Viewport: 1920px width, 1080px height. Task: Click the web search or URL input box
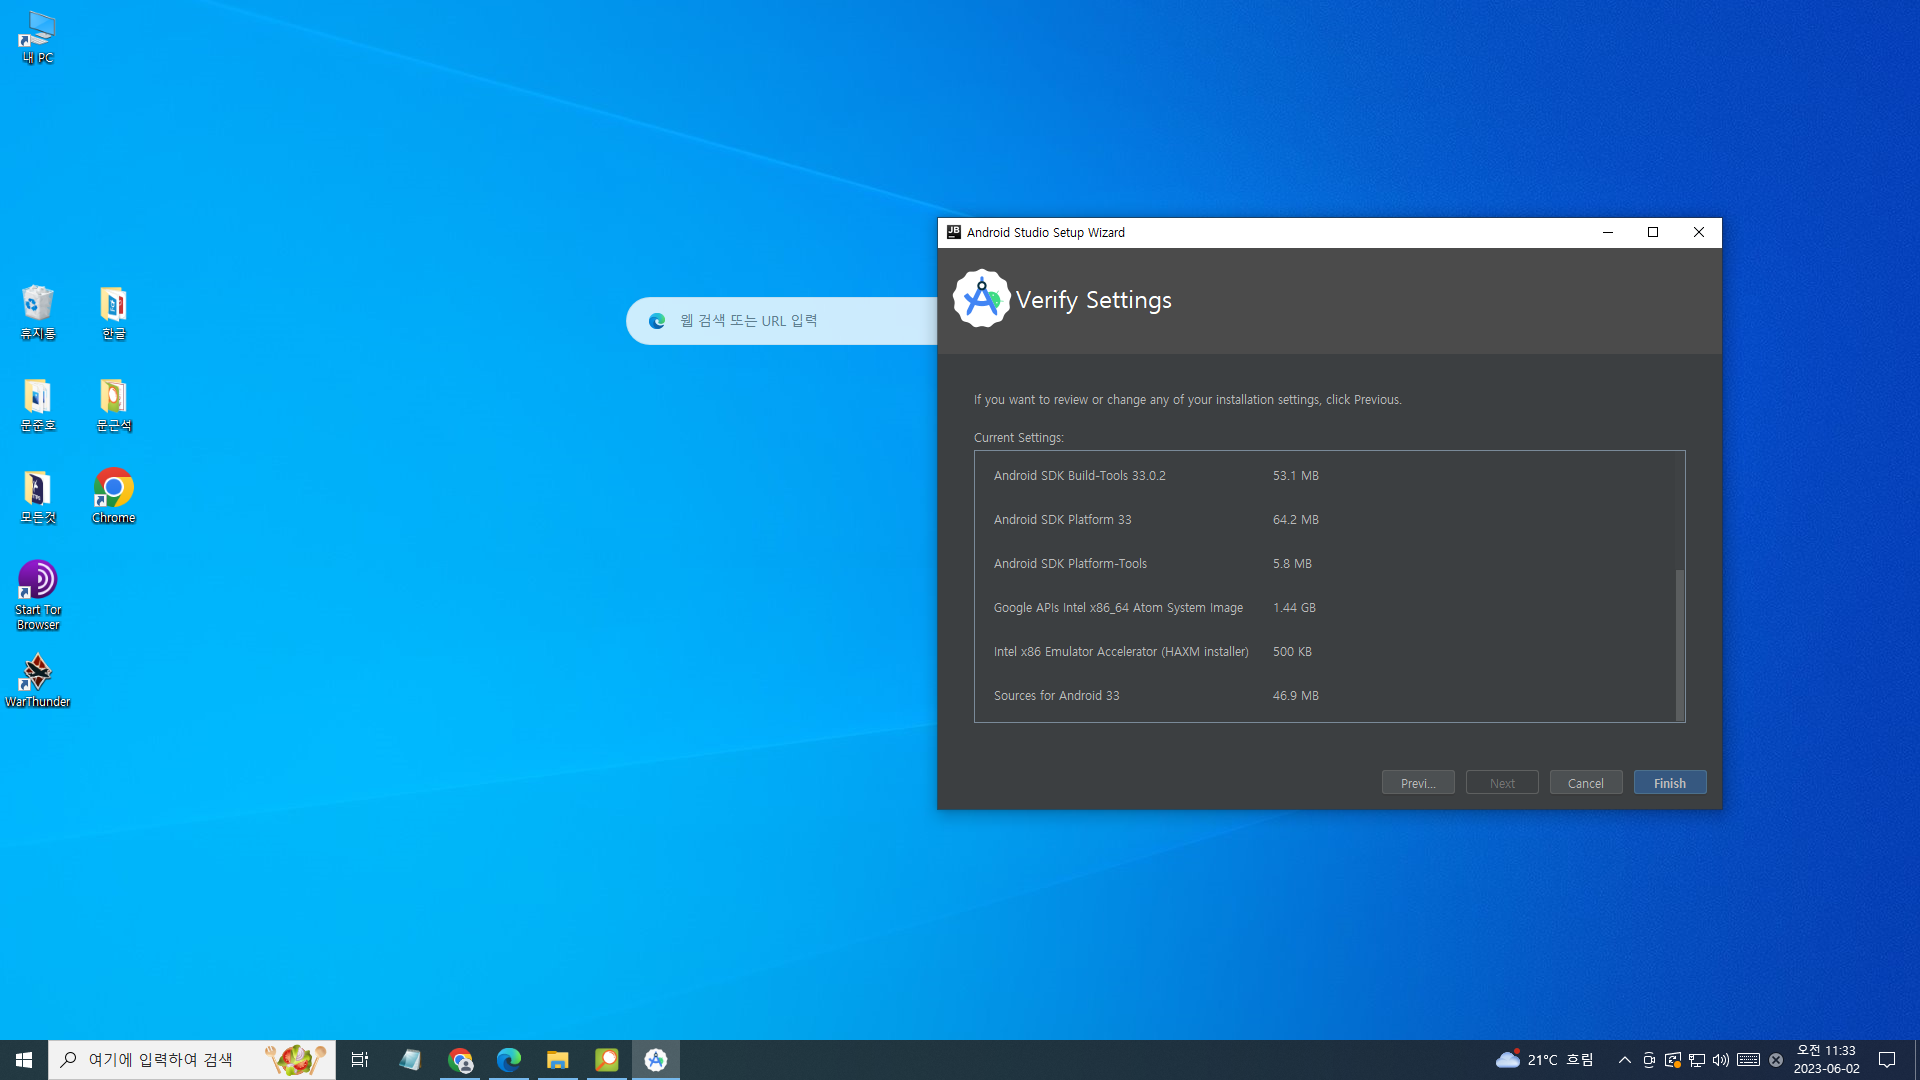(x=782, y=321)
